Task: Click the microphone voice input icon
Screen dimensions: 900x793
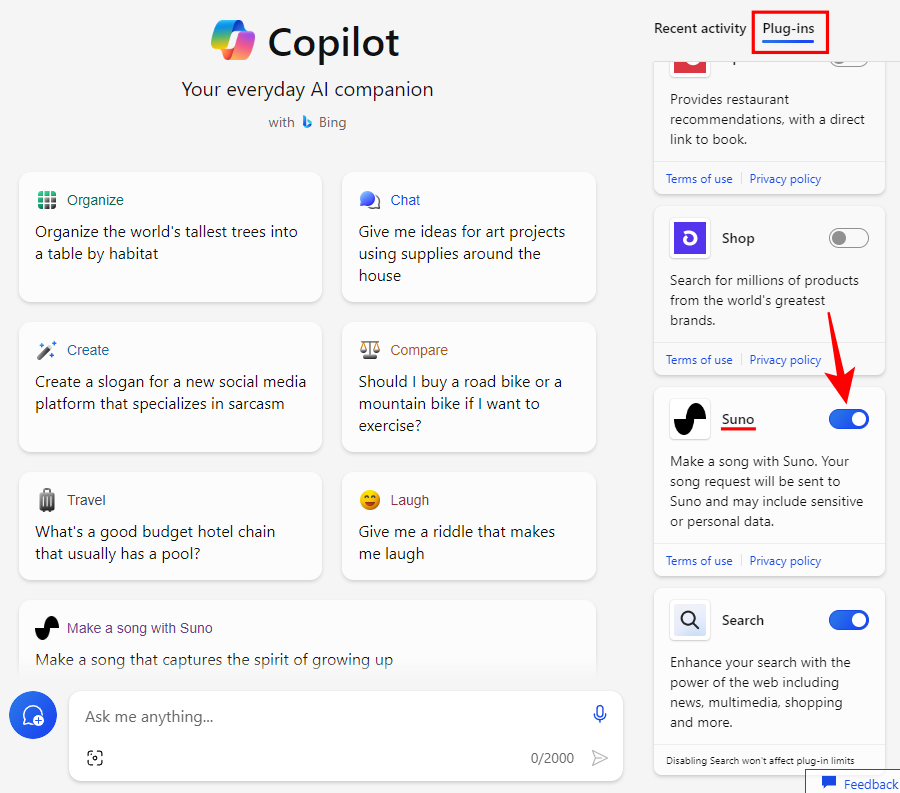Action: [x=599, y=714]
